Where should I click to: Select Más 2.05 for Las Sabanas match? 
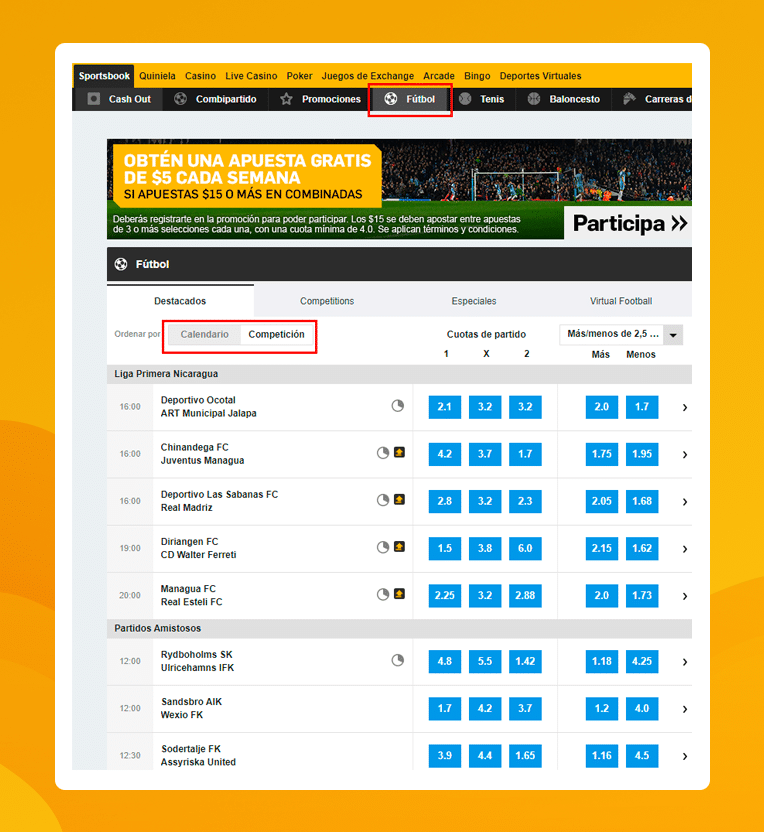tap(602, 501)
